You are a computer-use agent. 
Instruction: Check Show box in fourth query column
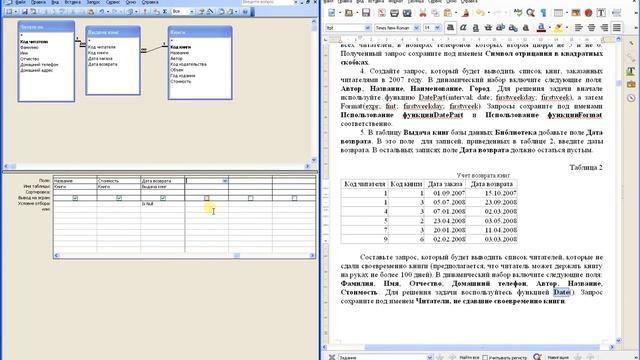[207, 198]
